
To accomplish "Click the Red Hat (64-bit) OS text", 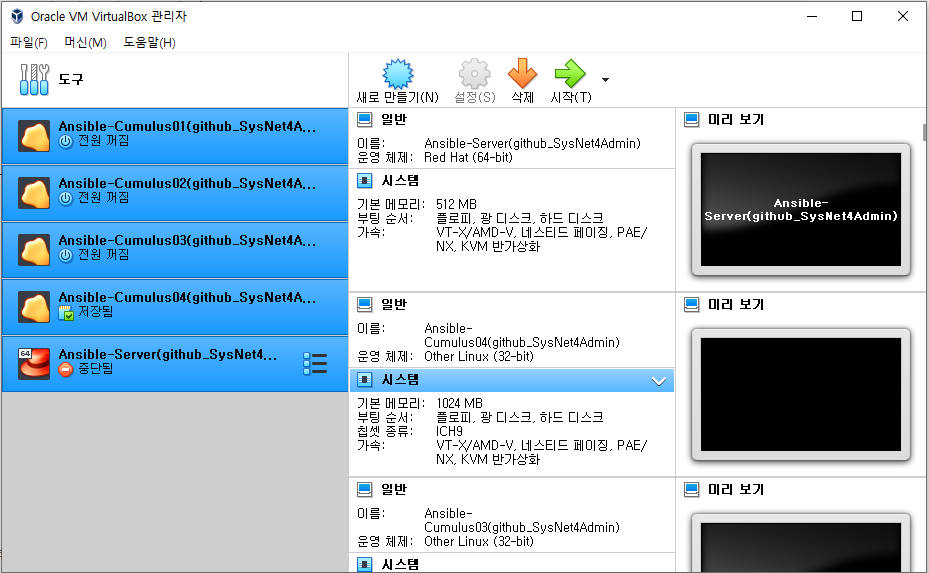I will pos(468,158).
